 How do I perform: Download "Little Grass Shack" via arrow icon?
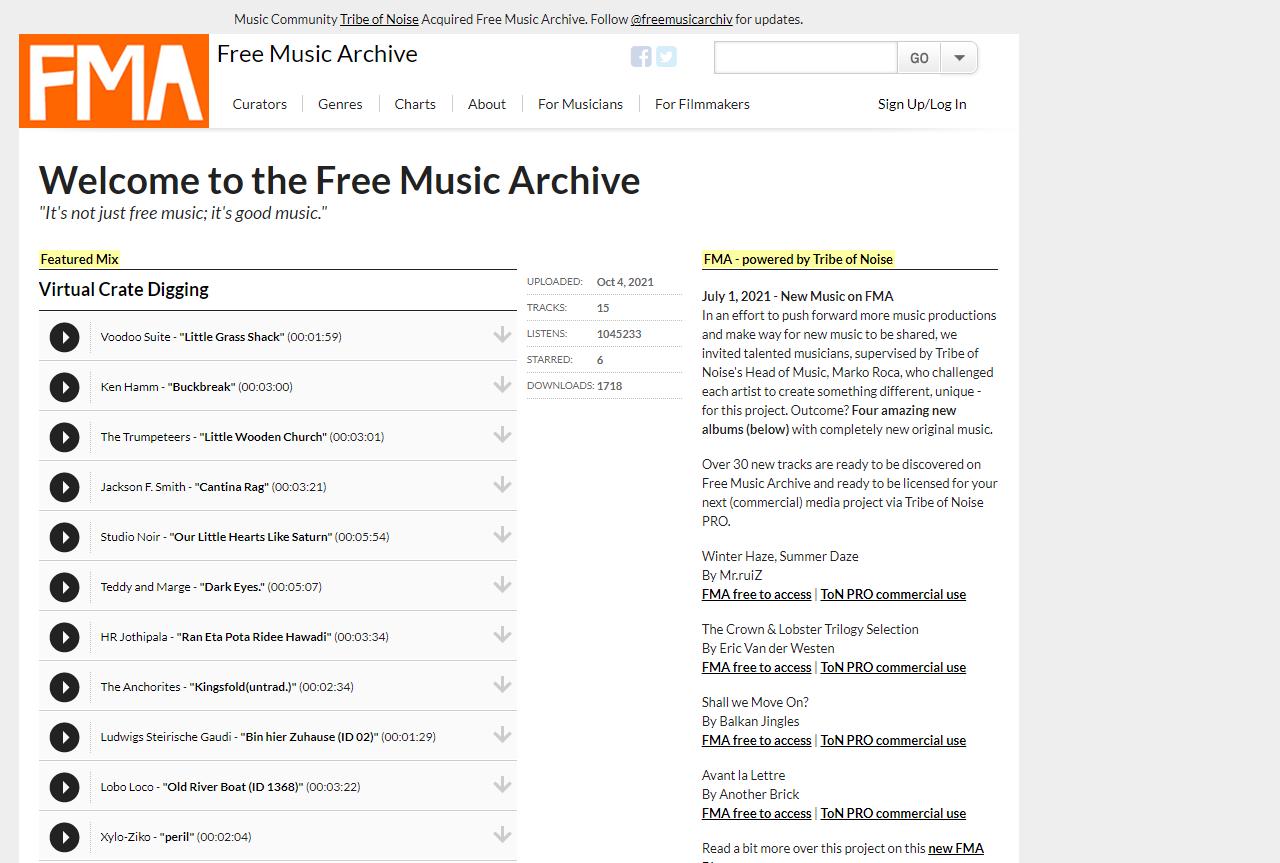click(x=502, y=335)
